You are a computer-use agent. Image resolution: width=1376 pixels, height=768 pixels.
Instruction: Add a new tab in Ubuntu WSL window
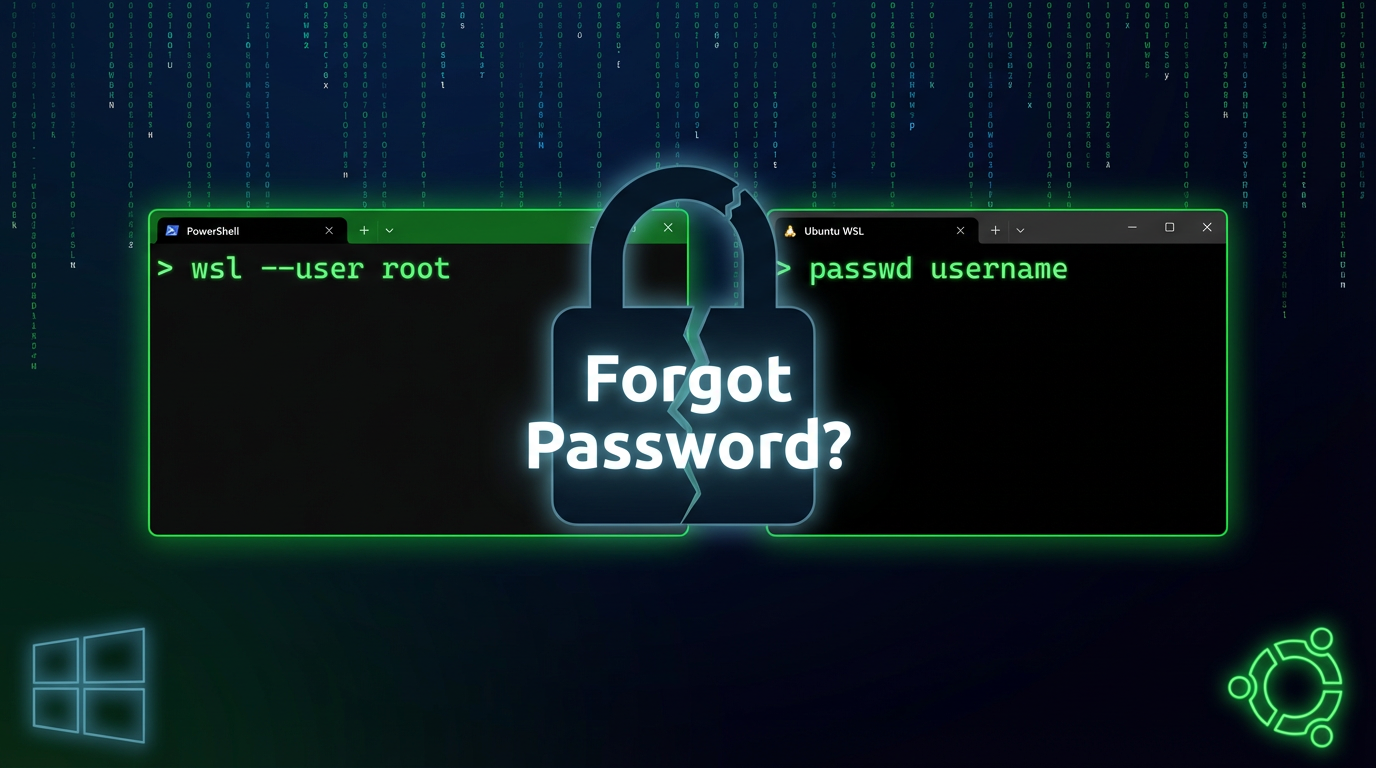tap(995, 231)
